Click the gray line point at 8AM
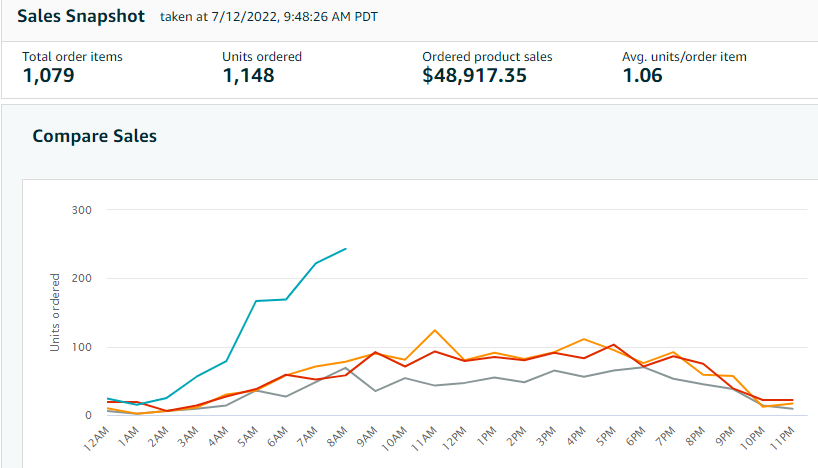Image resolution: width=818 pixels, height=468 pixels. pyautogui.click(x=346, y=368)
